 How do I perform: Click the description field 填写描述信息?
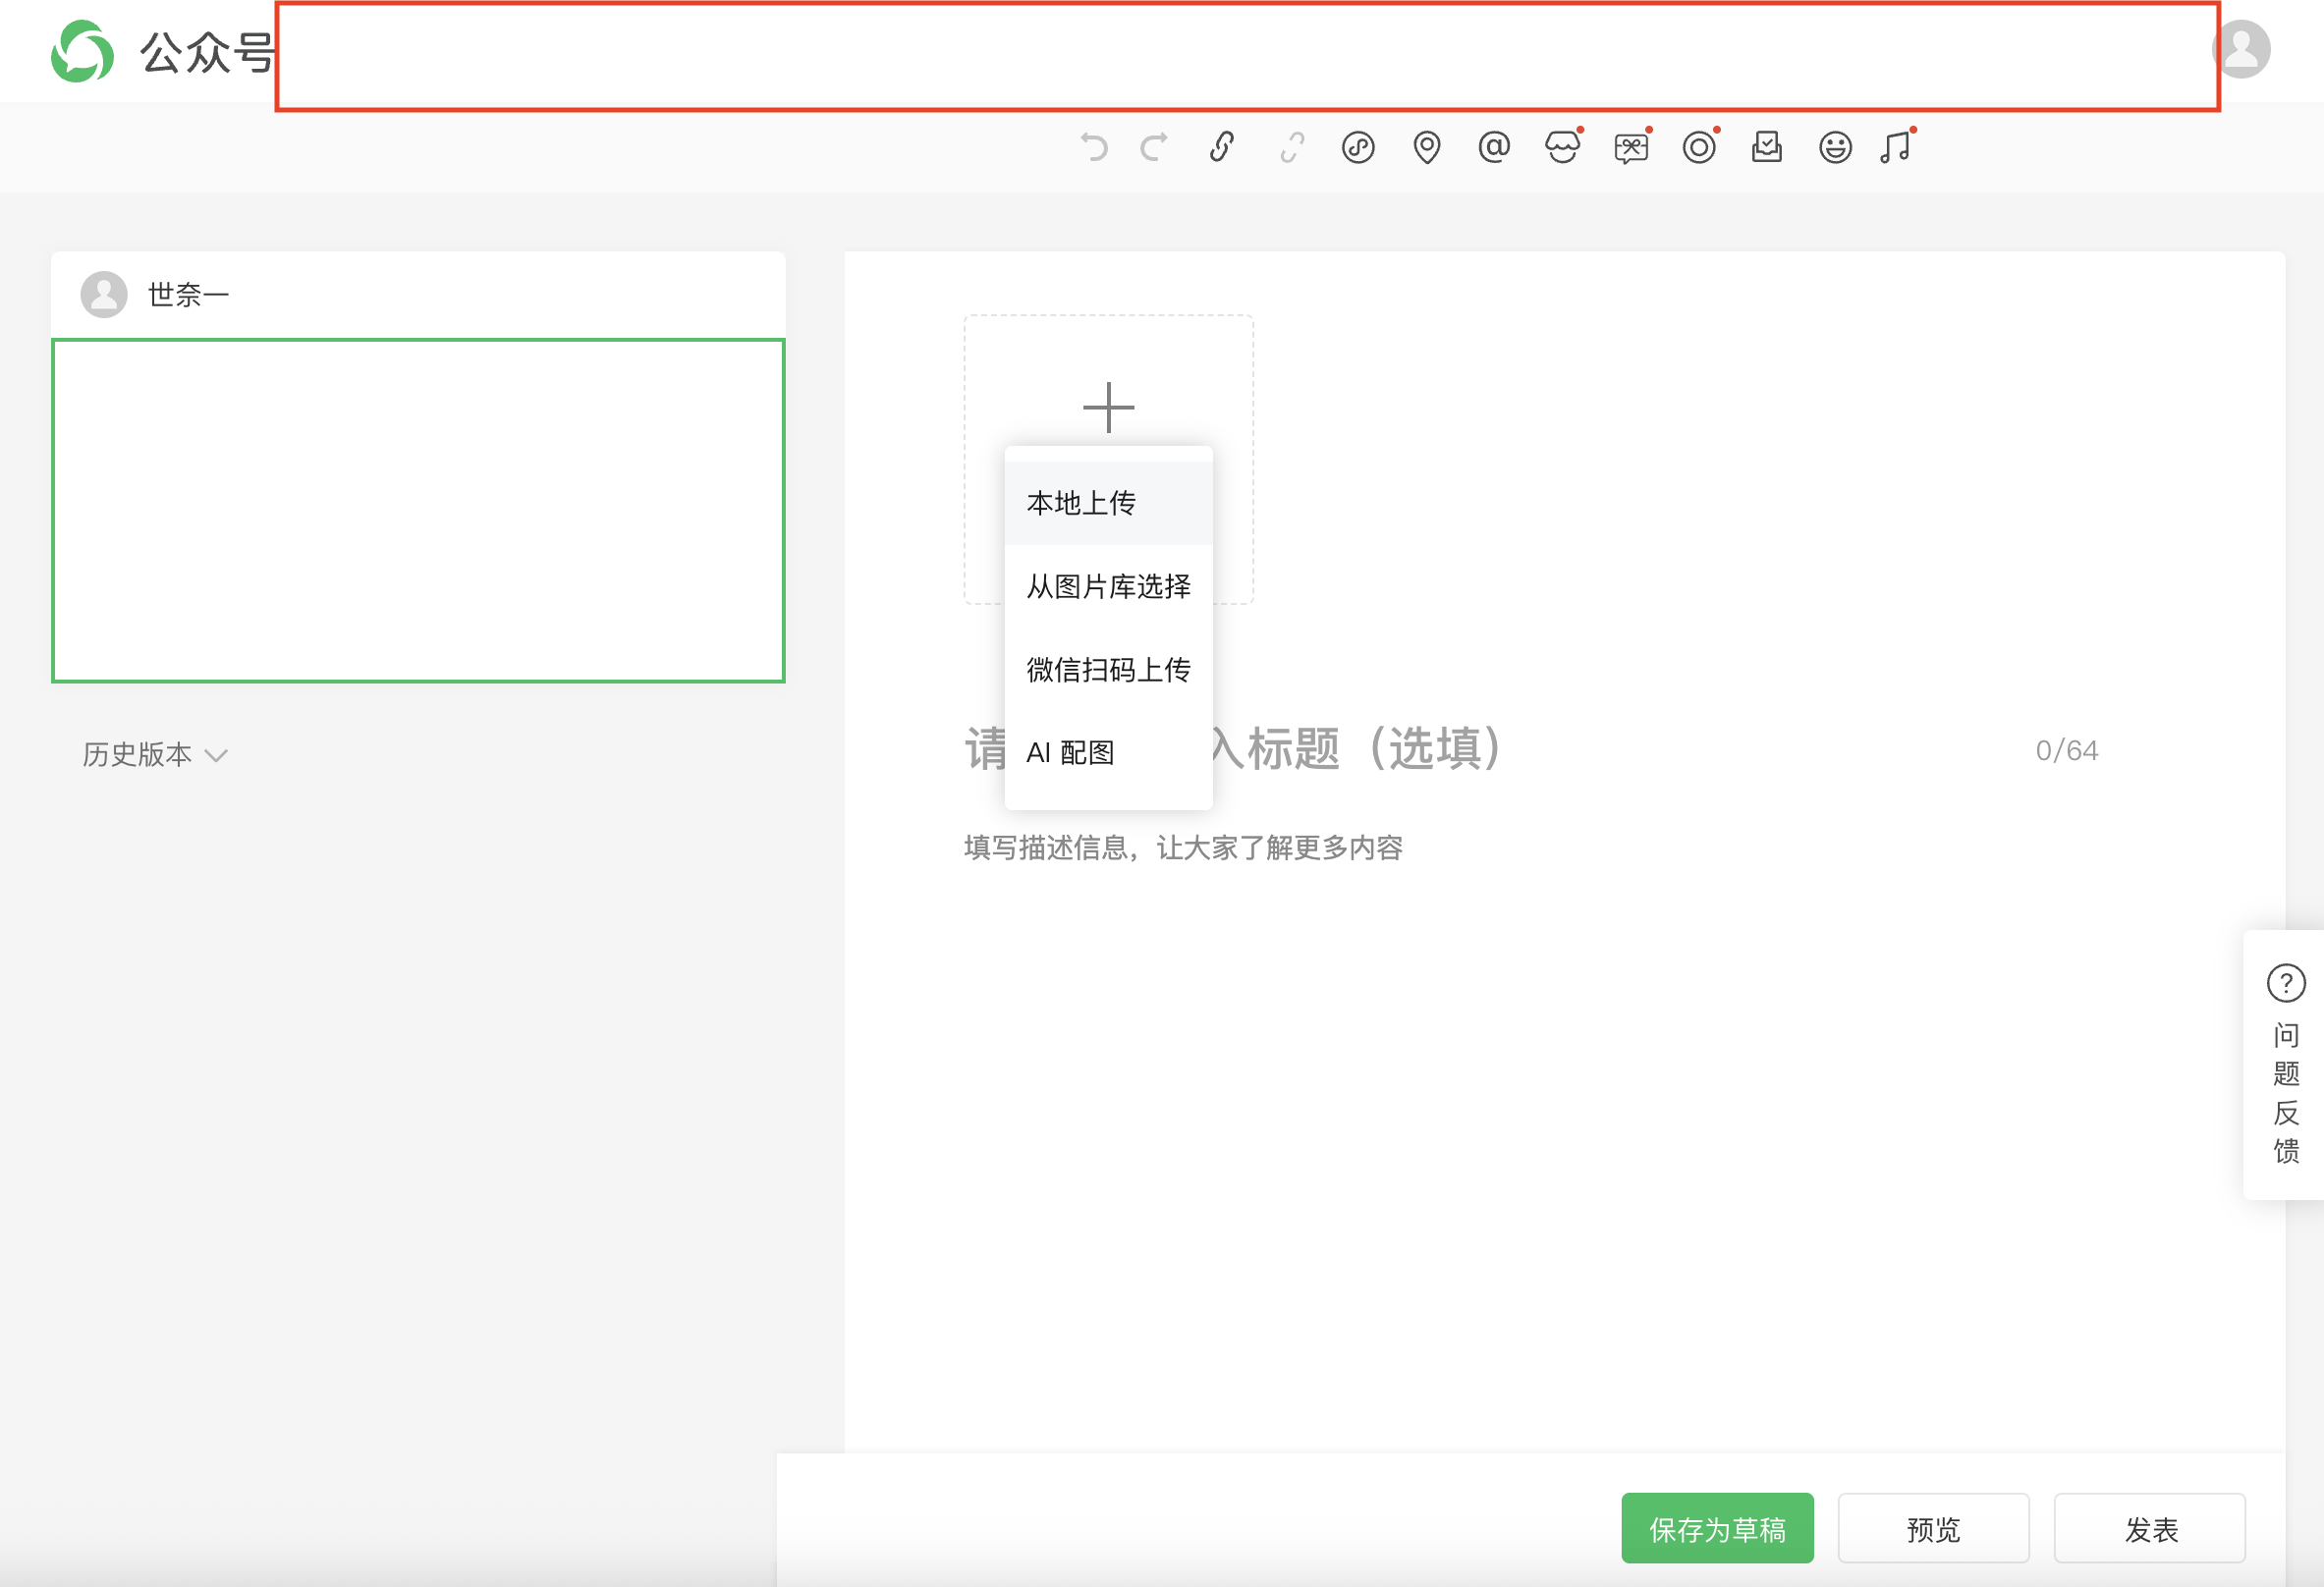click(x=1183, y=848)
